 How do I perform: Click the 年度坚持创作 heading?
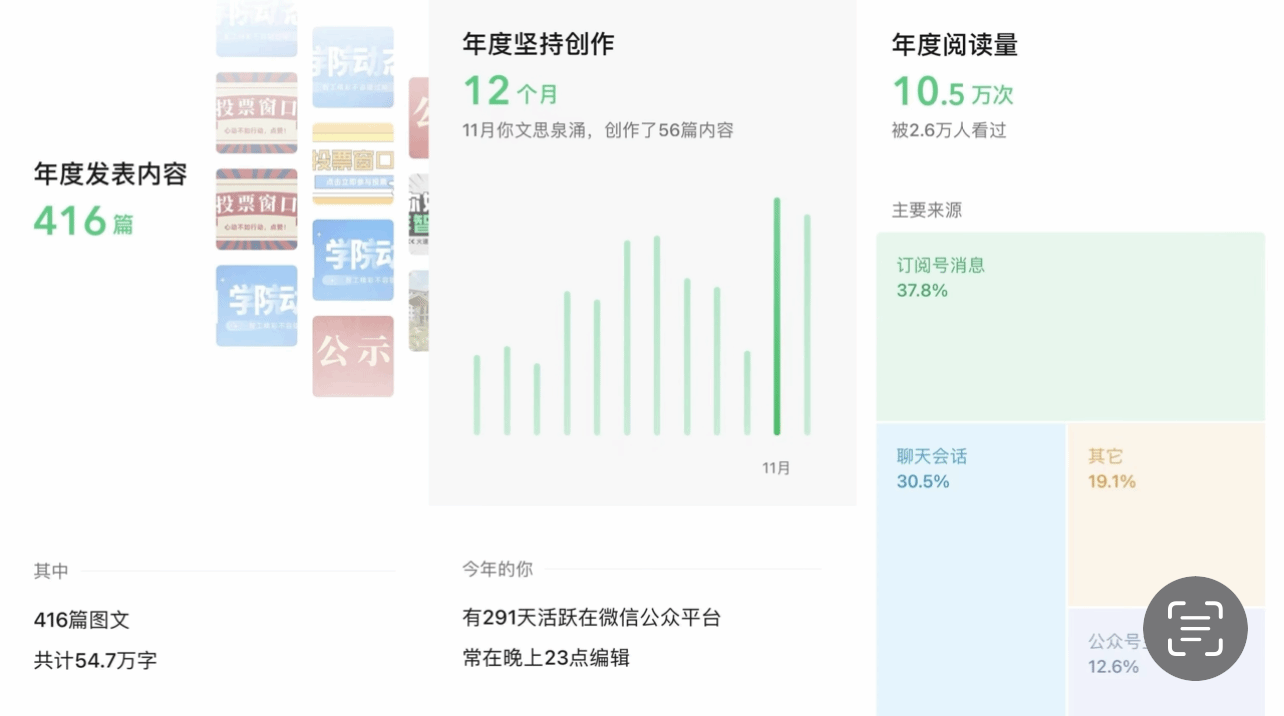tap(538, 44)
